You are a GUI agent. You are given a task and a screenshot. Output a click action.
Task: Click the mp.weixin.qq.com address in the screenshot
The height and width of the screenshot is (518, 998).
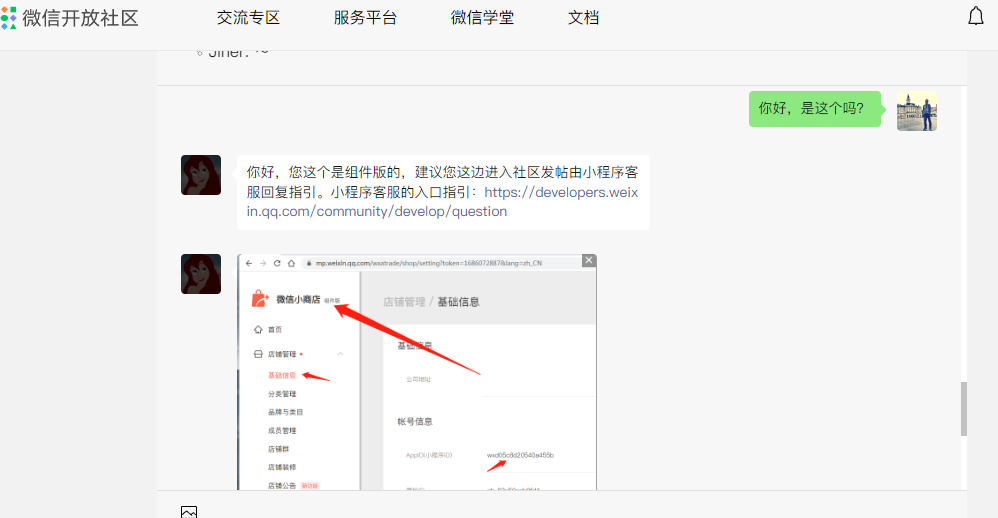pyautogui.click(x=428, y=263)
